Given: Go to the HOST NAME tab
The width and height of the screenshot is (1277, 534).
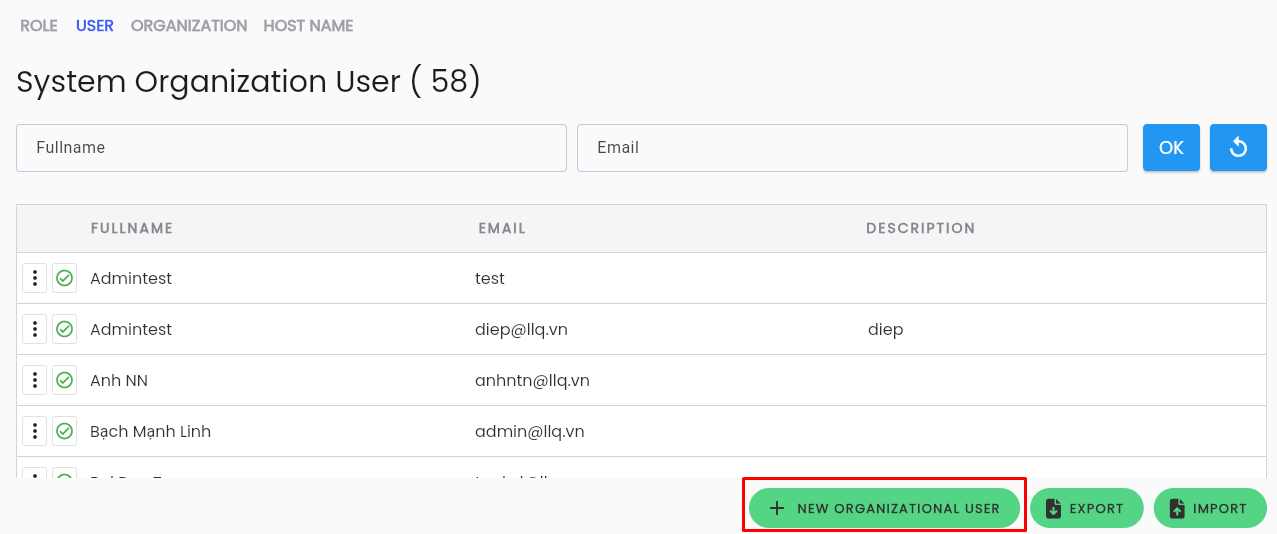Looking at the screenshot, I should [308, 26].
